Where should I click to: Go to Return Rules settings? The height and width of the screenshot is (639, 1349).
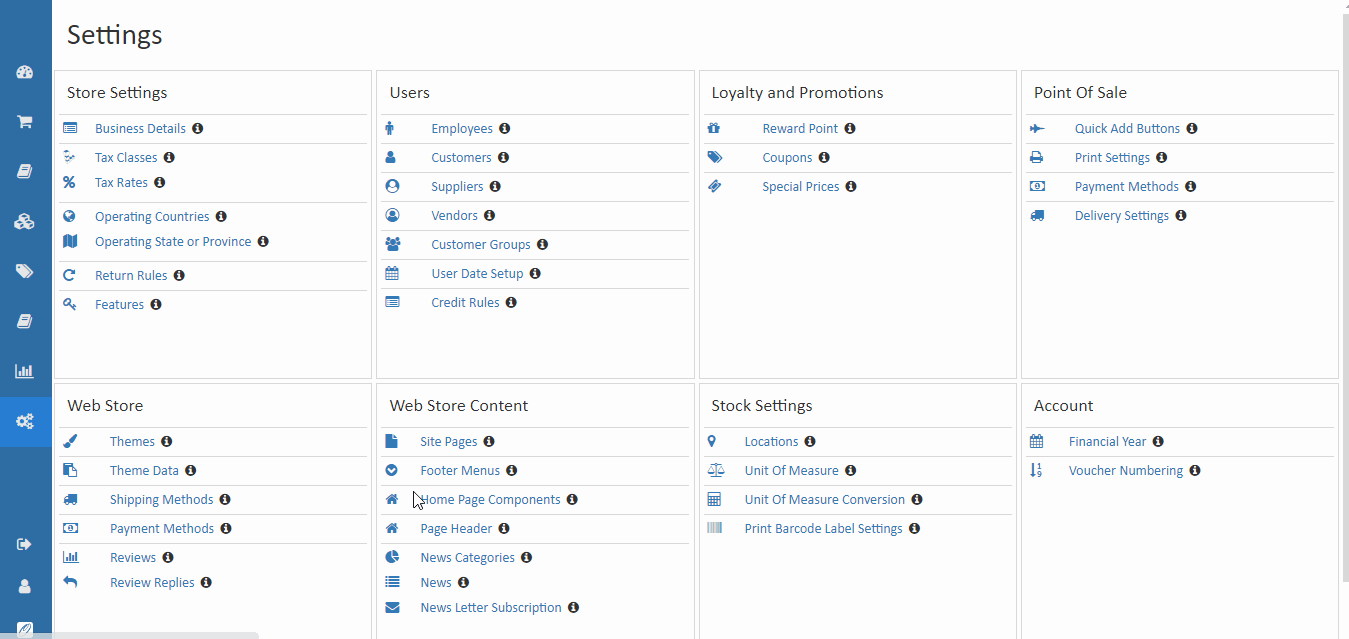(x=131, y=276)
